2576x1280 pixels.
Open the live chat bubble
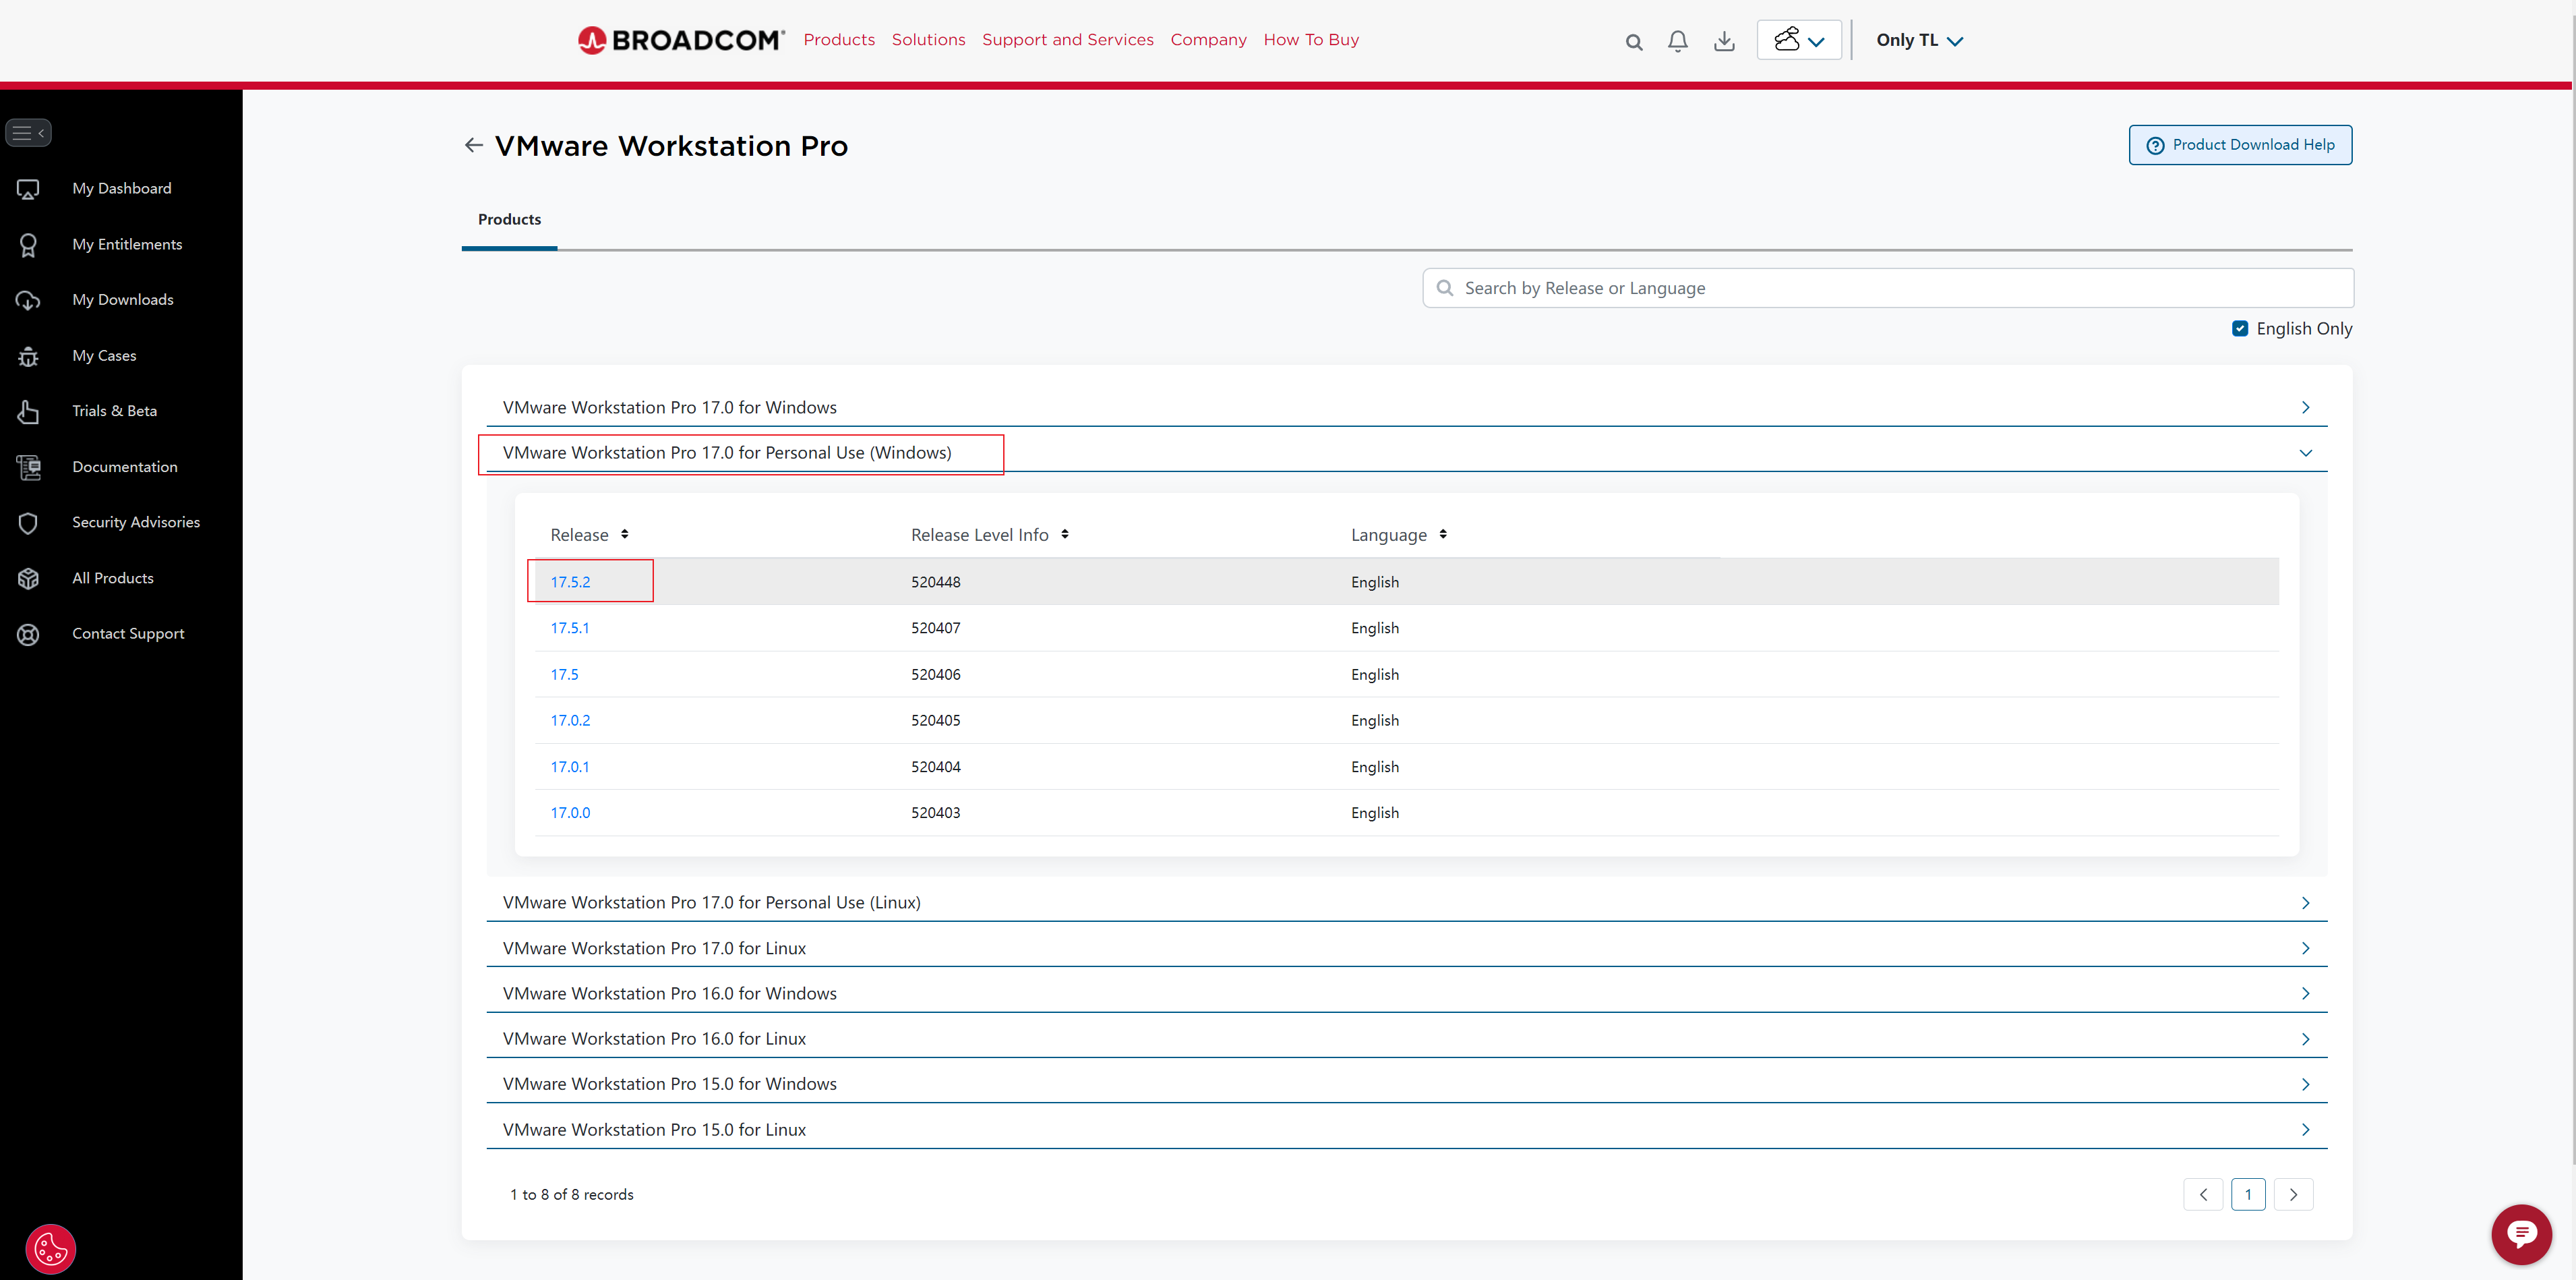coord(2521,1234)
